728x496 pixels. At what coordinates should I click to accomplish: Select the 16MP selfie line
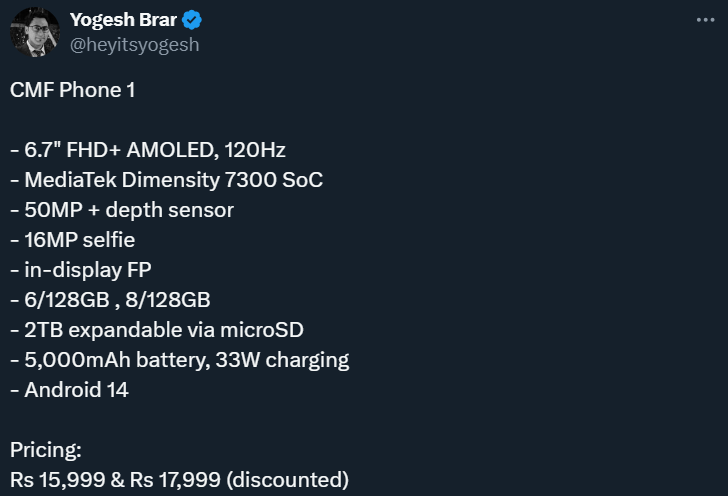[x=73, y=240]
